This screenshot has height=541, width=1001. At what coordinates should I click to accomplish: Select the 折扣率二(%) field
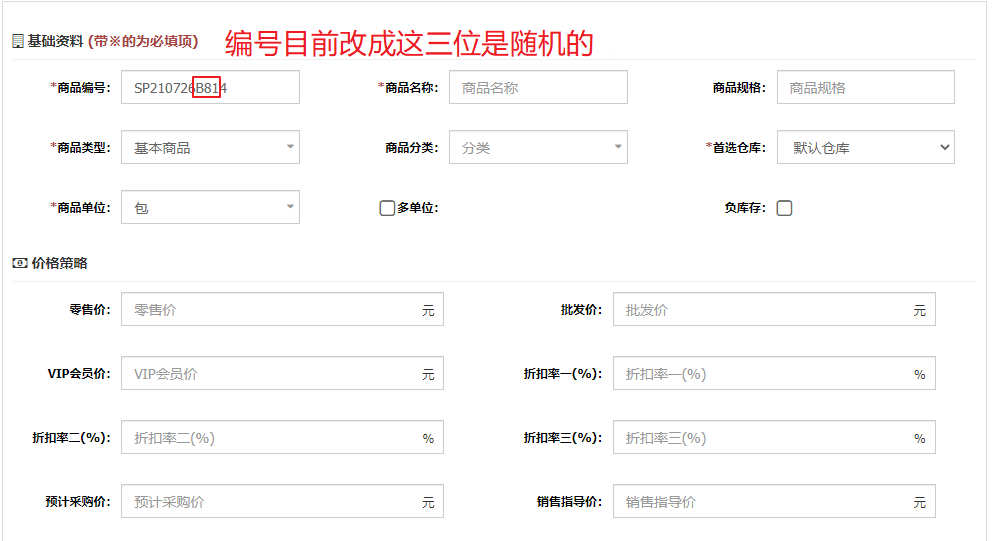pyautogui.click(x=282, y=438)
